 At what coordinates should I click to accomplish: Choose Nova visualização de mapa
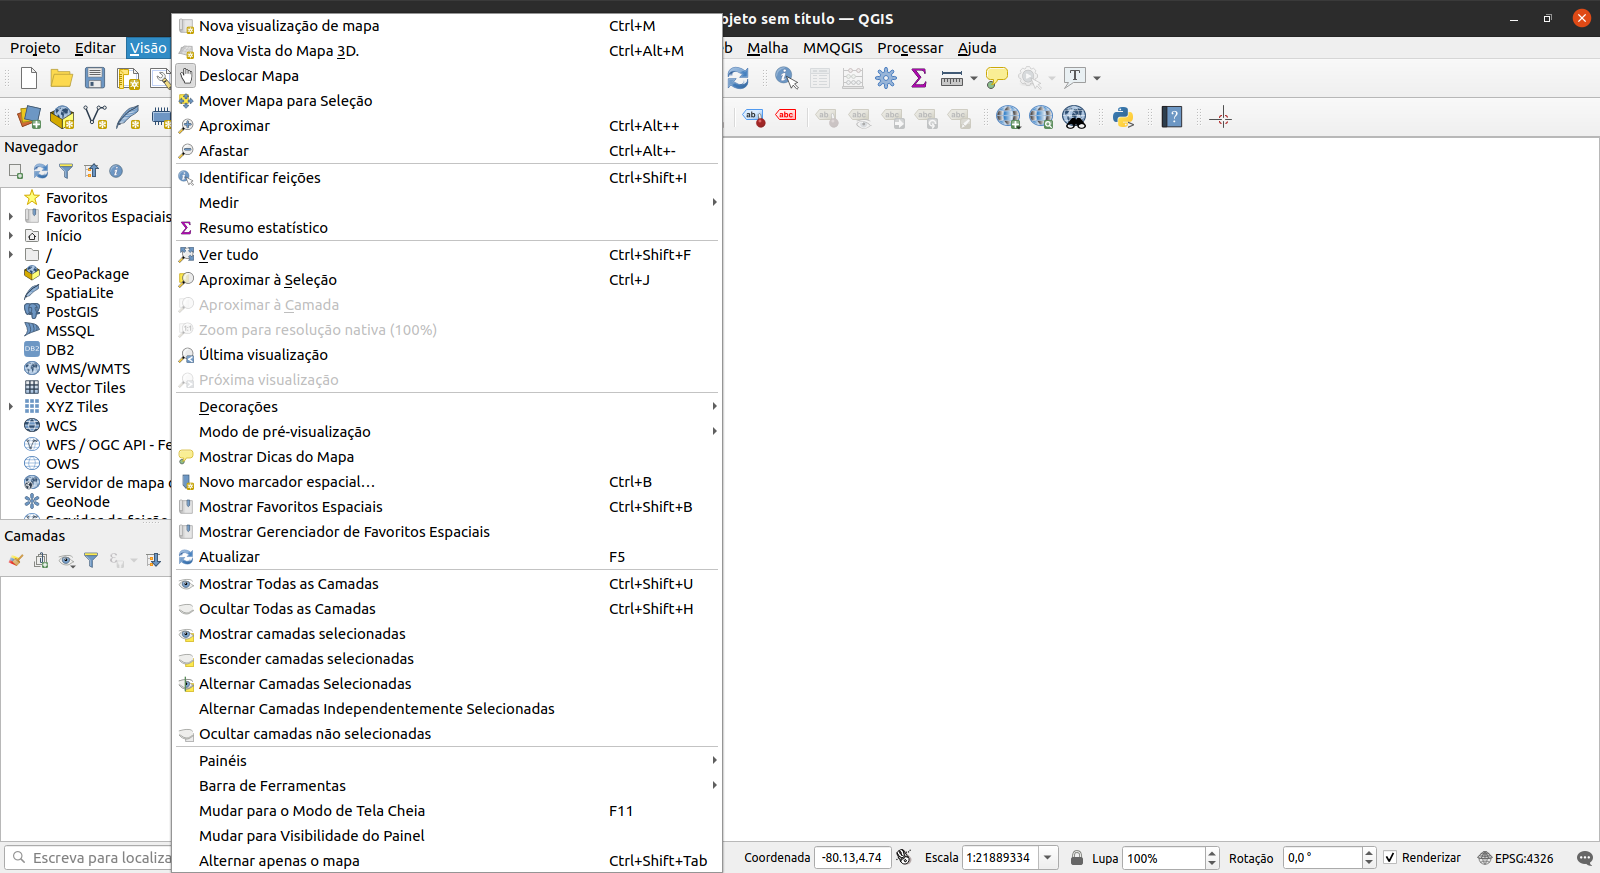click(447, 26)
